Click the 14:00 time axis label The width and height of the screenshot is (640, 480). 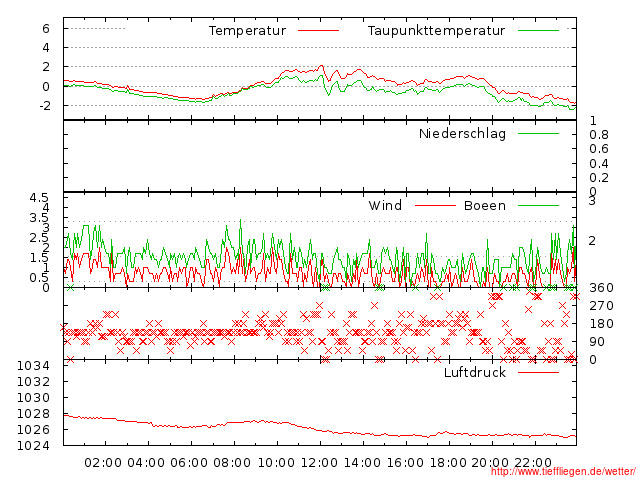pos(362,463)
